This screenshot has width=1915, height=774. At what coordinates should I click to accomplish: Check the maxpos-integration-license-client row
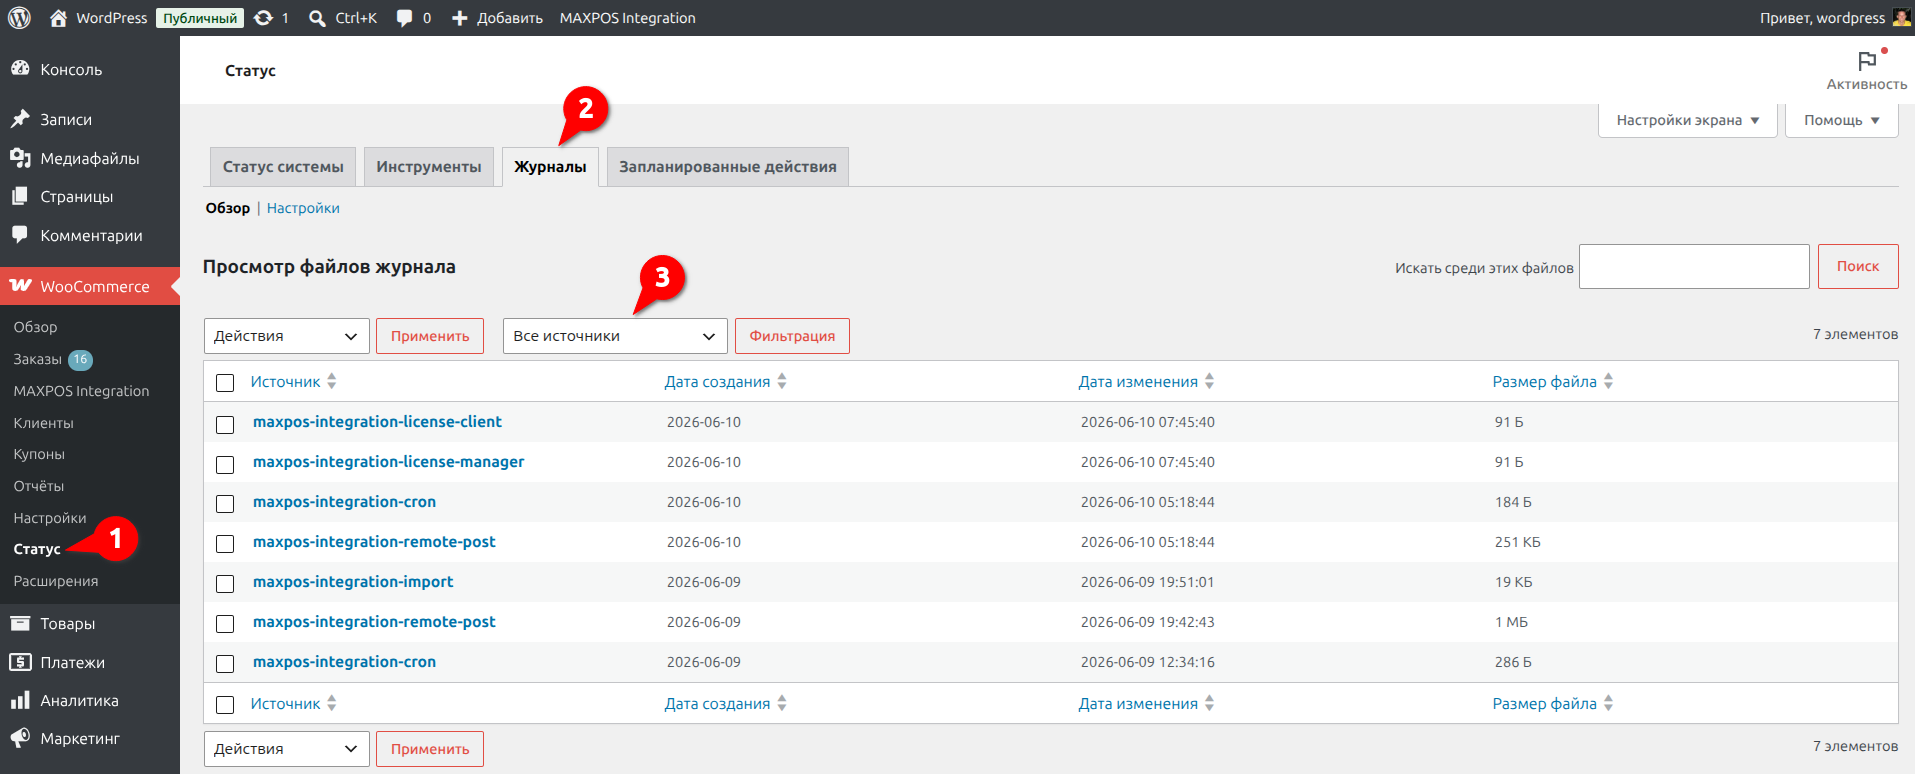pos(225,424)
